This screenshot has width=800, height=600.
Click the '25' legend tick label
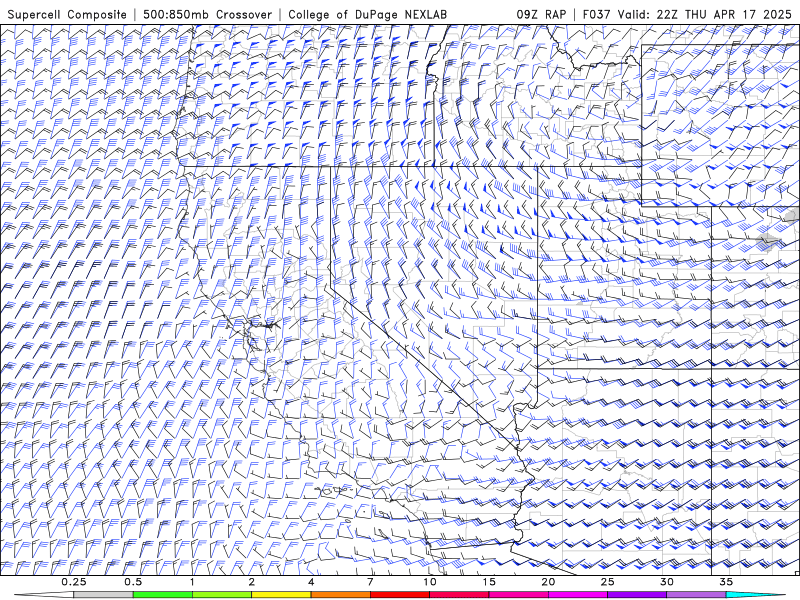(608, 582)
